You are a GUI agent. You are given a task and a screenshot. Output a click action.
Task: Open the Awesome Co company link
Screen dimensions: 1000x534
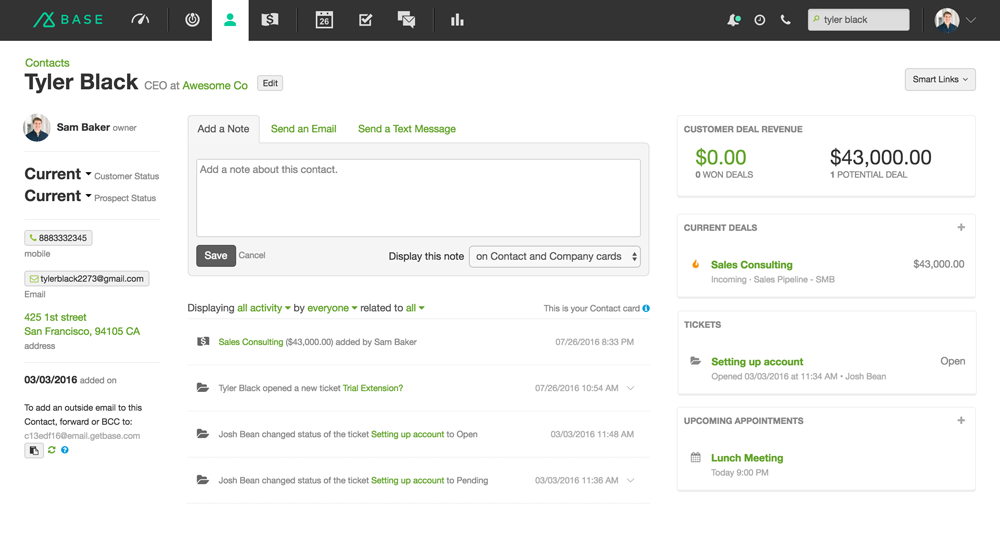coord(215,85)
